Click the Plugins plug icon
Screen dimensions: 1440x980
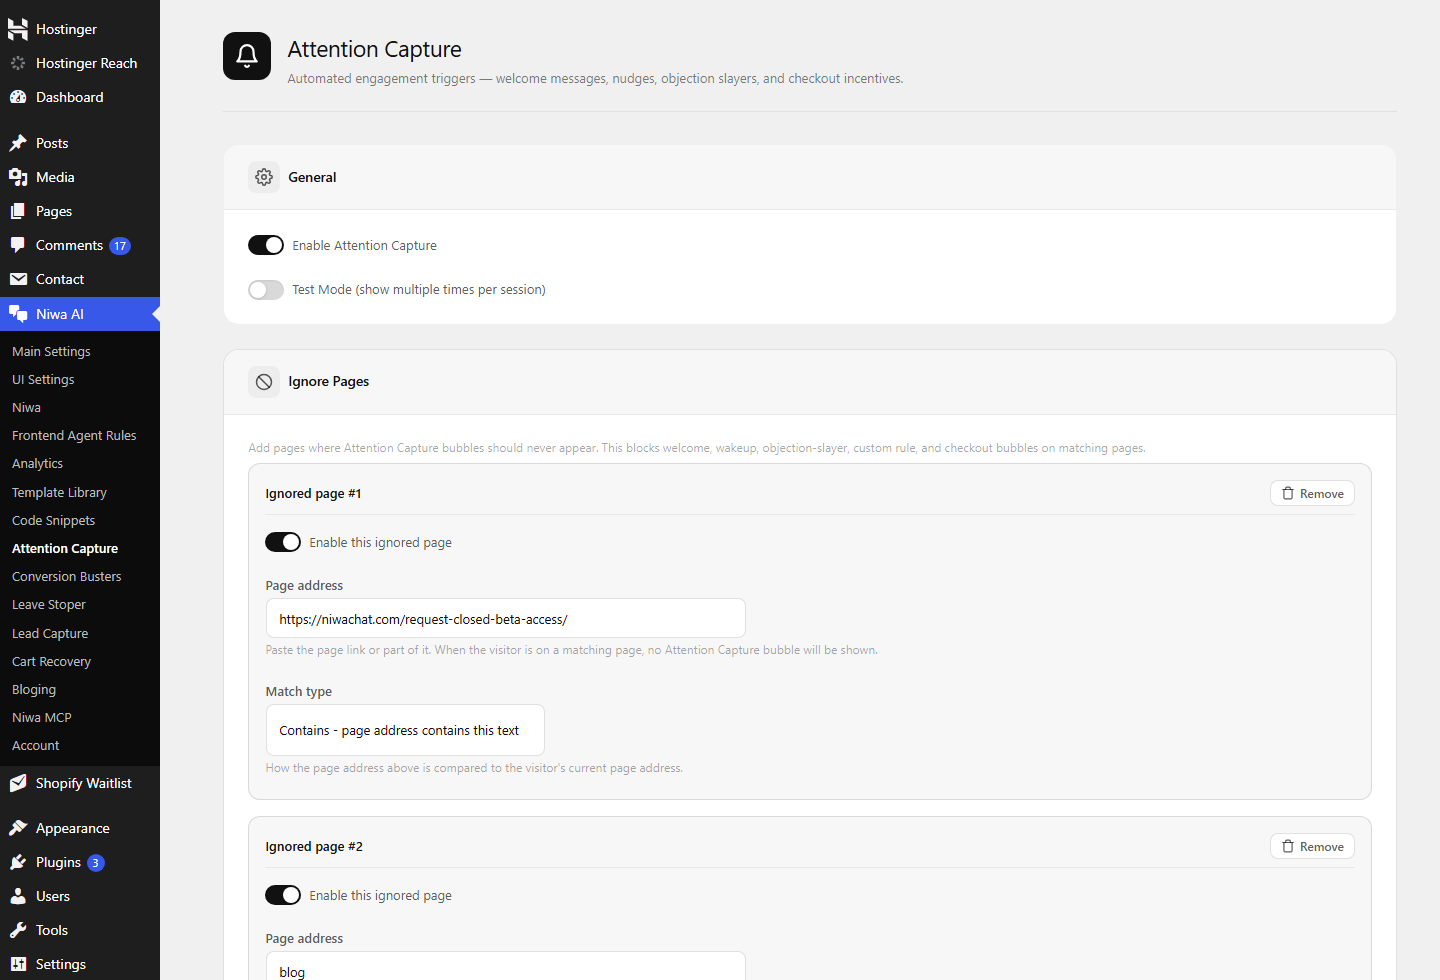pos(18,862)
